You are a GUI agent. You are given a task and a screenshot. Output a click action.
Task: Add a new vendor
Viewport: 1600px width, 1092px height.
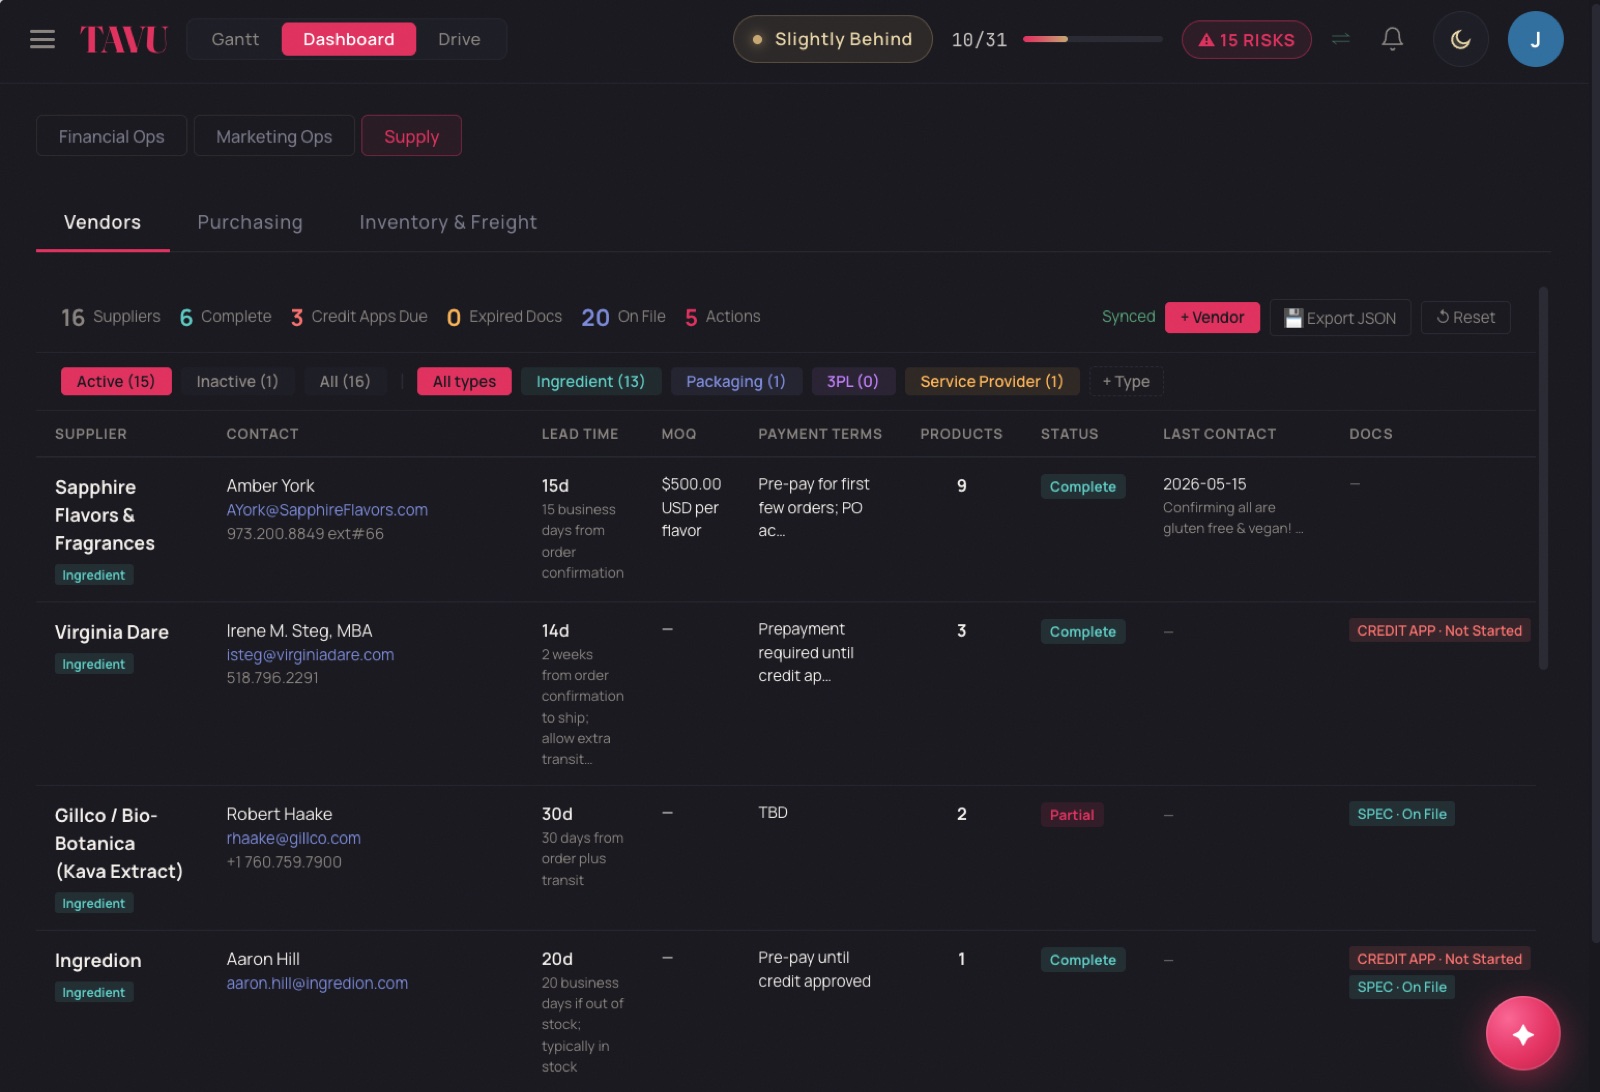(x=1212, y=317)
